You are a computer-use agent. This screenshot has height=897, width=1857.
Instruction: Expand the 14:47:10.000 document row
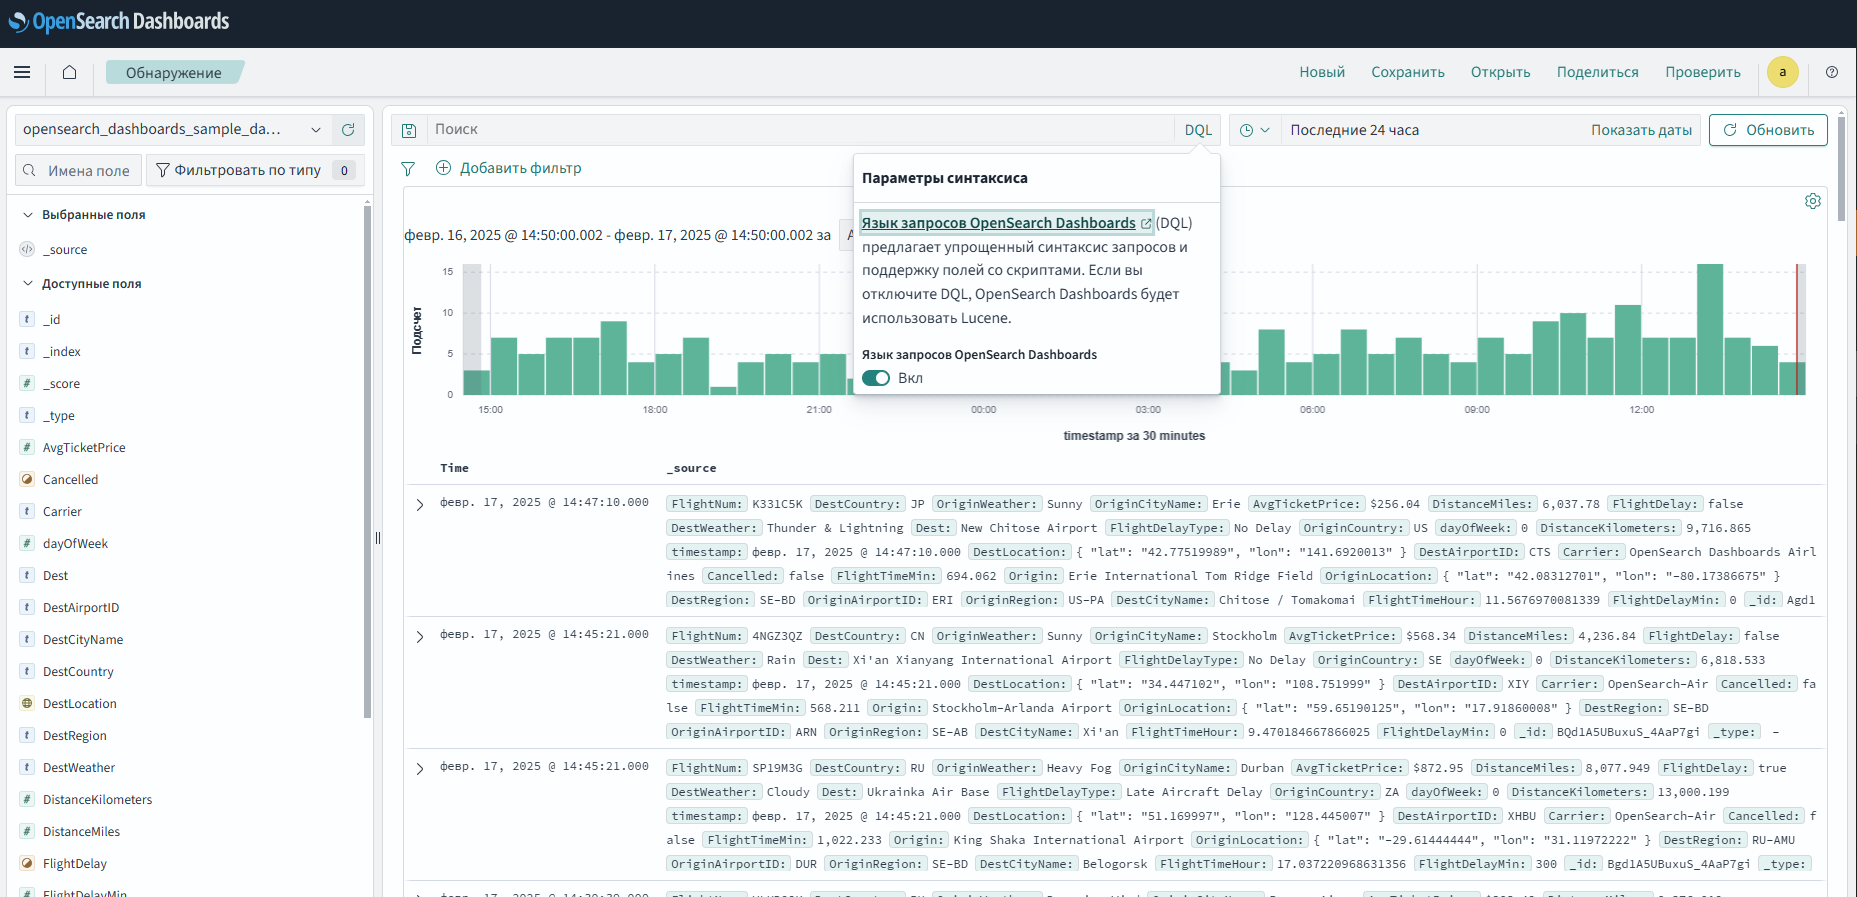[x=420, y=504]
